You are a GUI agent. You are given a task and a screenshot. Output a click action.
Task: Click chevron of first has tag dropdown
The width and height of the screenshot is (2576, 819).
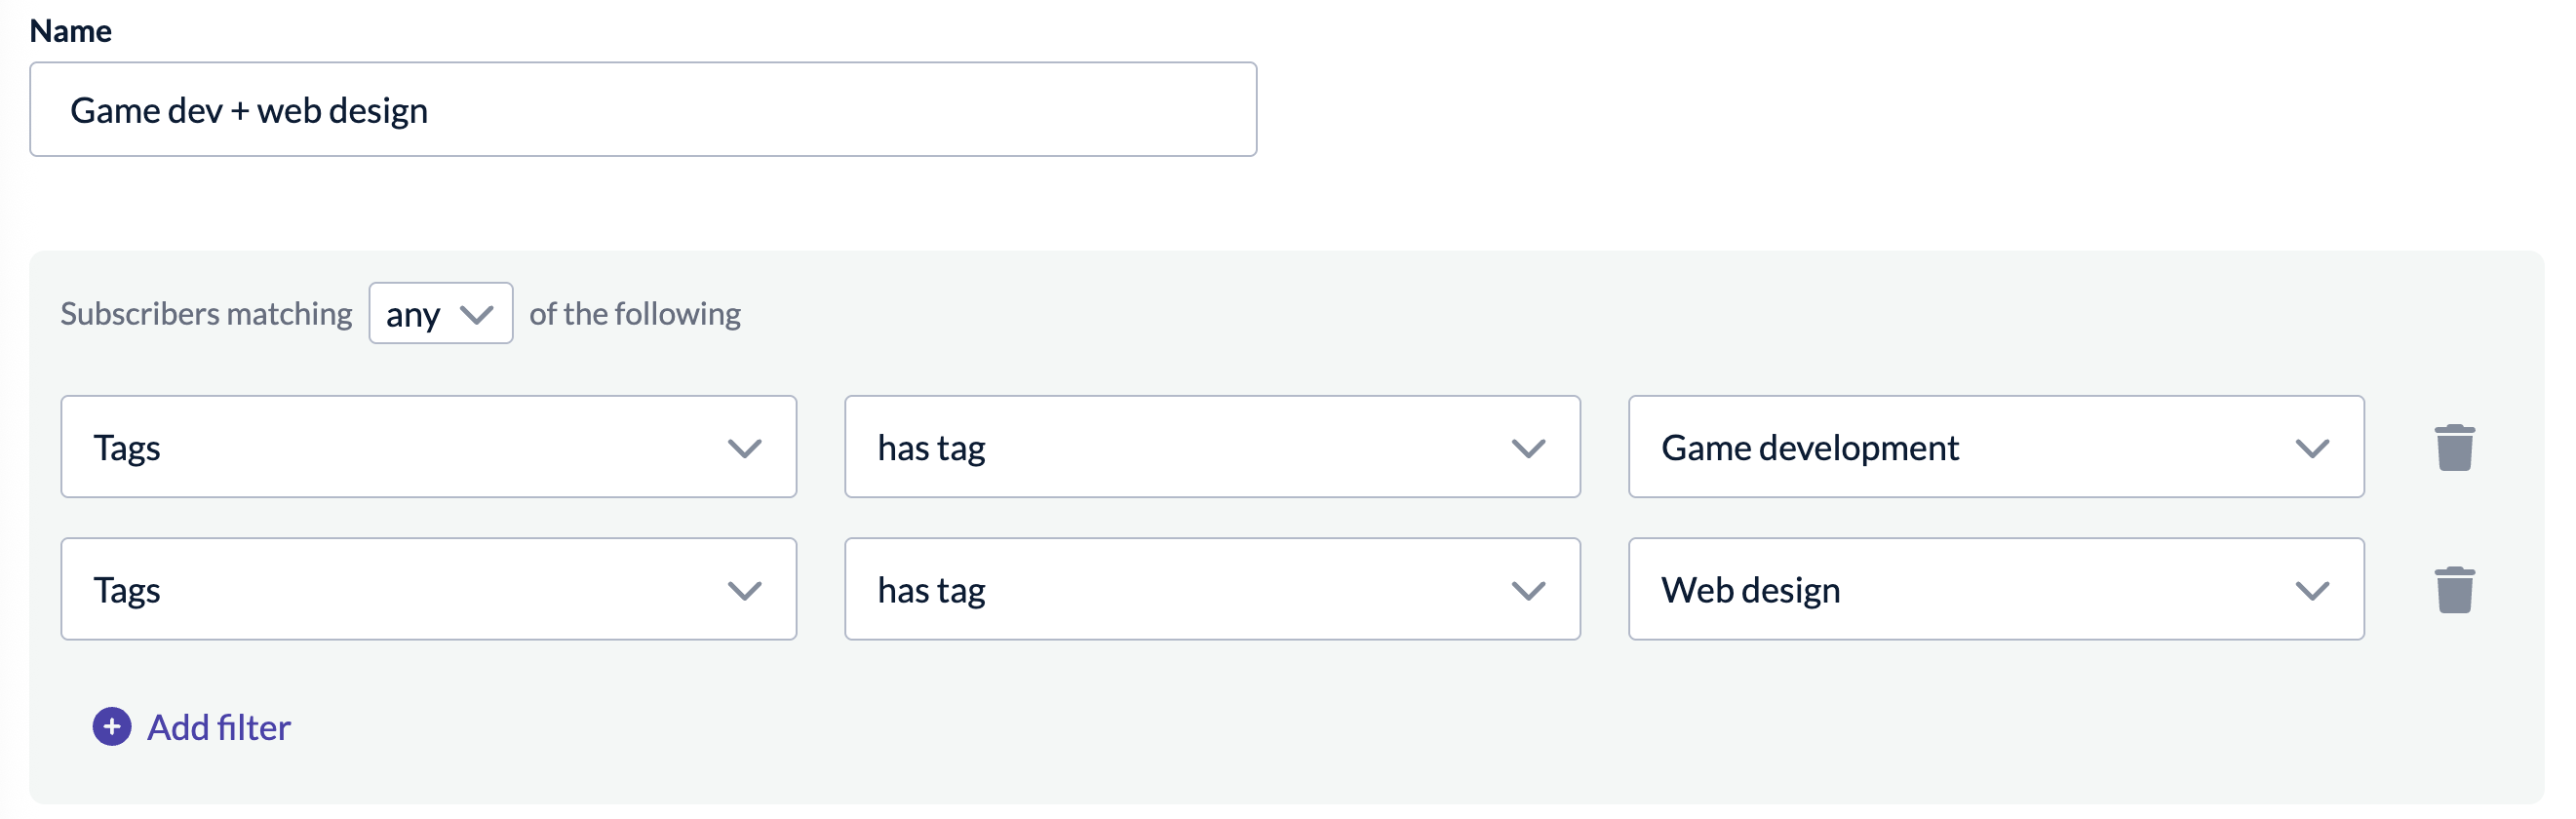(1528, 449)
